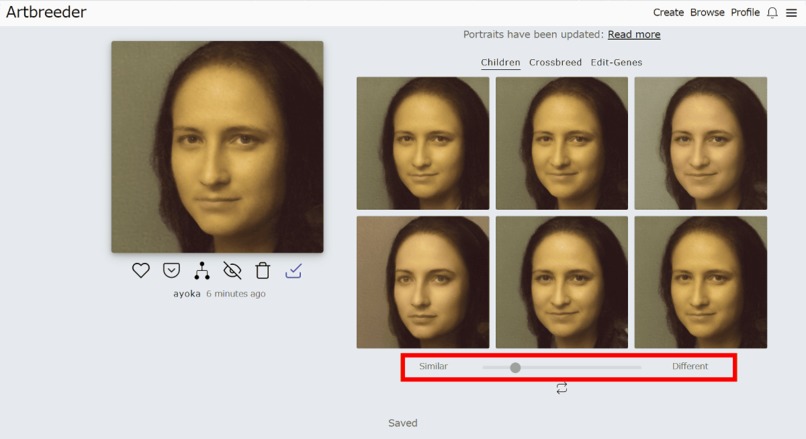Click the Similar label
The height and width of the screenshot is (439, 806).
pos(433,366)
